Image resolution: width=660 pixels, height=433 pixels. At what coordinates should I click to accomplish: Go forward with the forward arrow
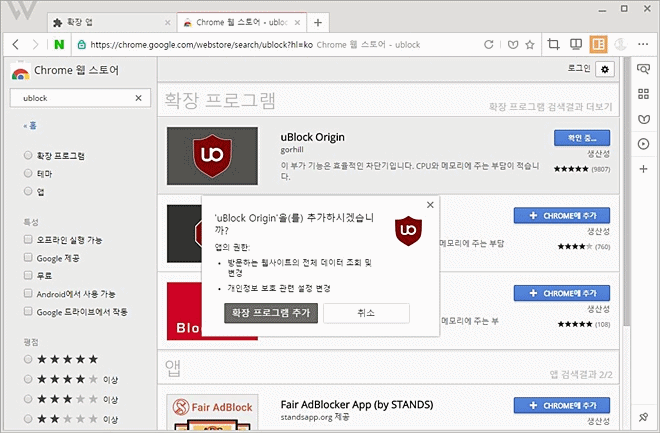(36, 44)
